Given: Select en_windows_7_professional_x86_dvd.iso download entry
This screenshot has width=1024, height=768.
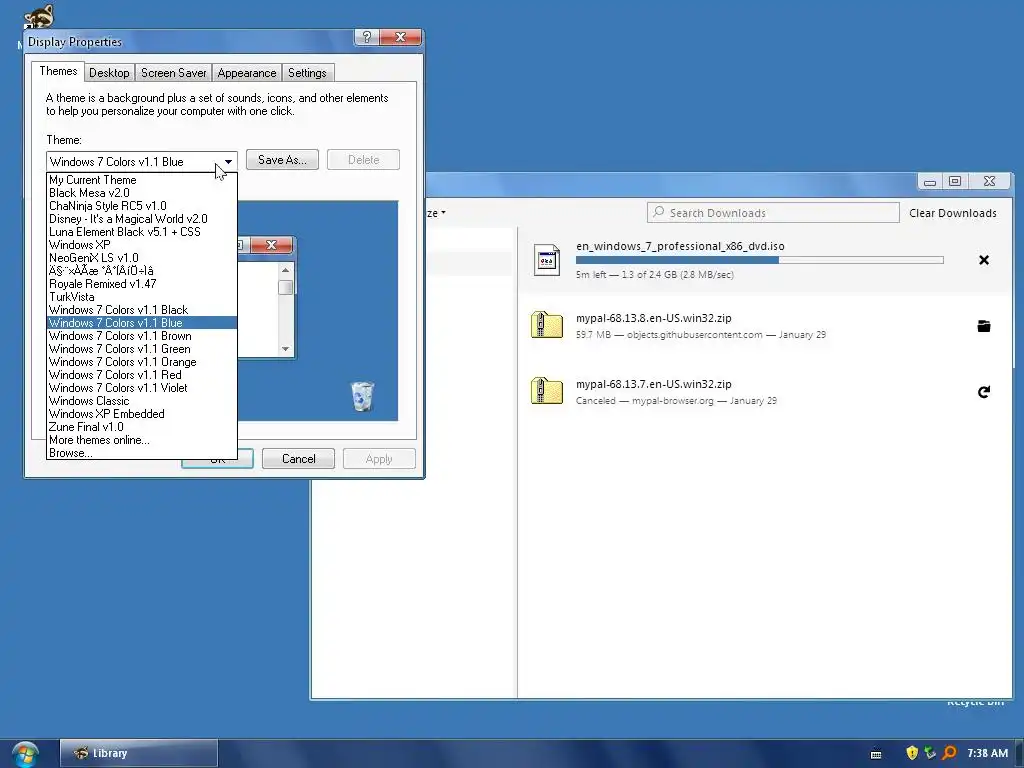Looking at the screenshot, I should click(765, 260).
